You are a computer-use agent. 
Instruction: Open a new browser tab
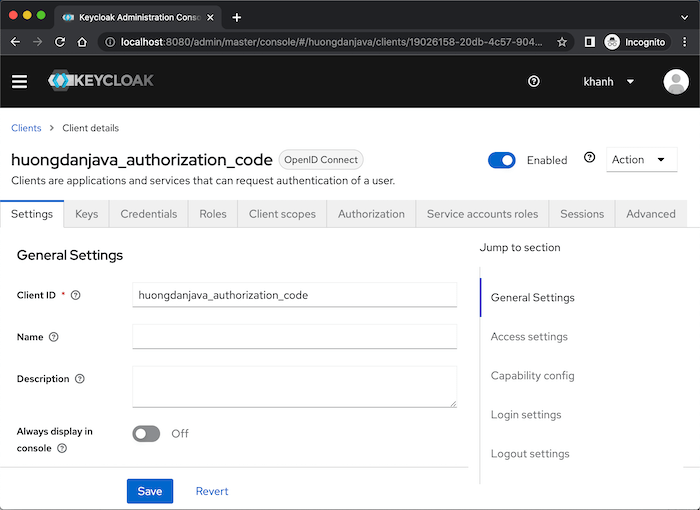(237, 17)
